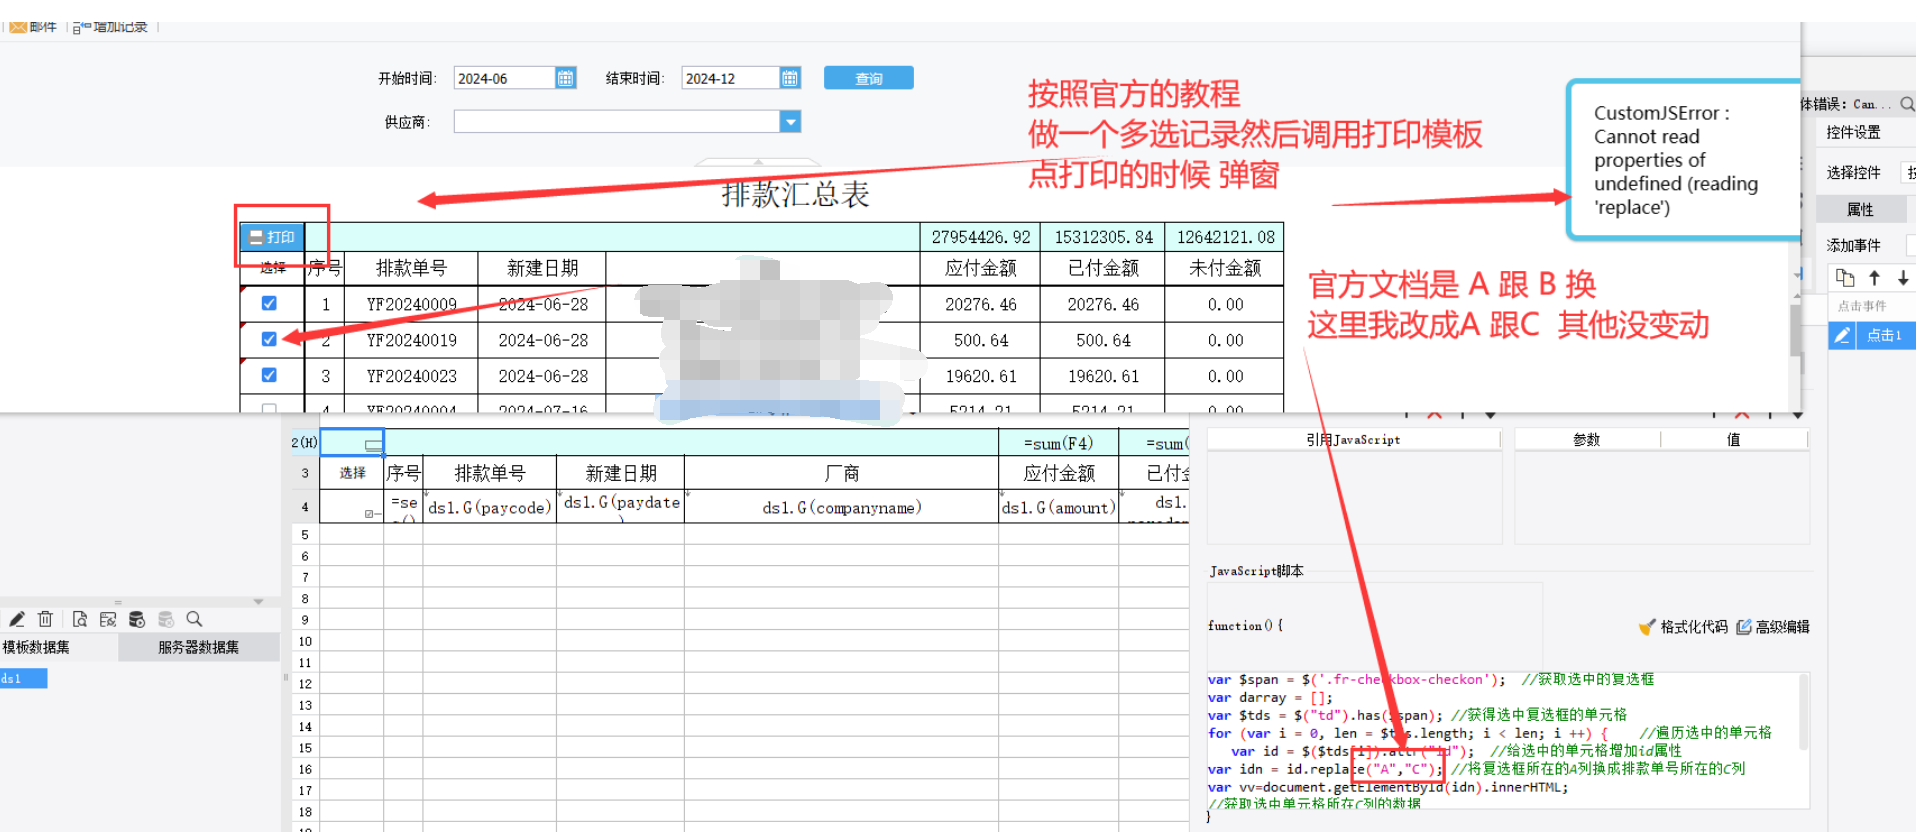The width and height of the screenshot is (1917, 832).
Task: Uncheck the row for YF20240019
Action: [269, 339]
